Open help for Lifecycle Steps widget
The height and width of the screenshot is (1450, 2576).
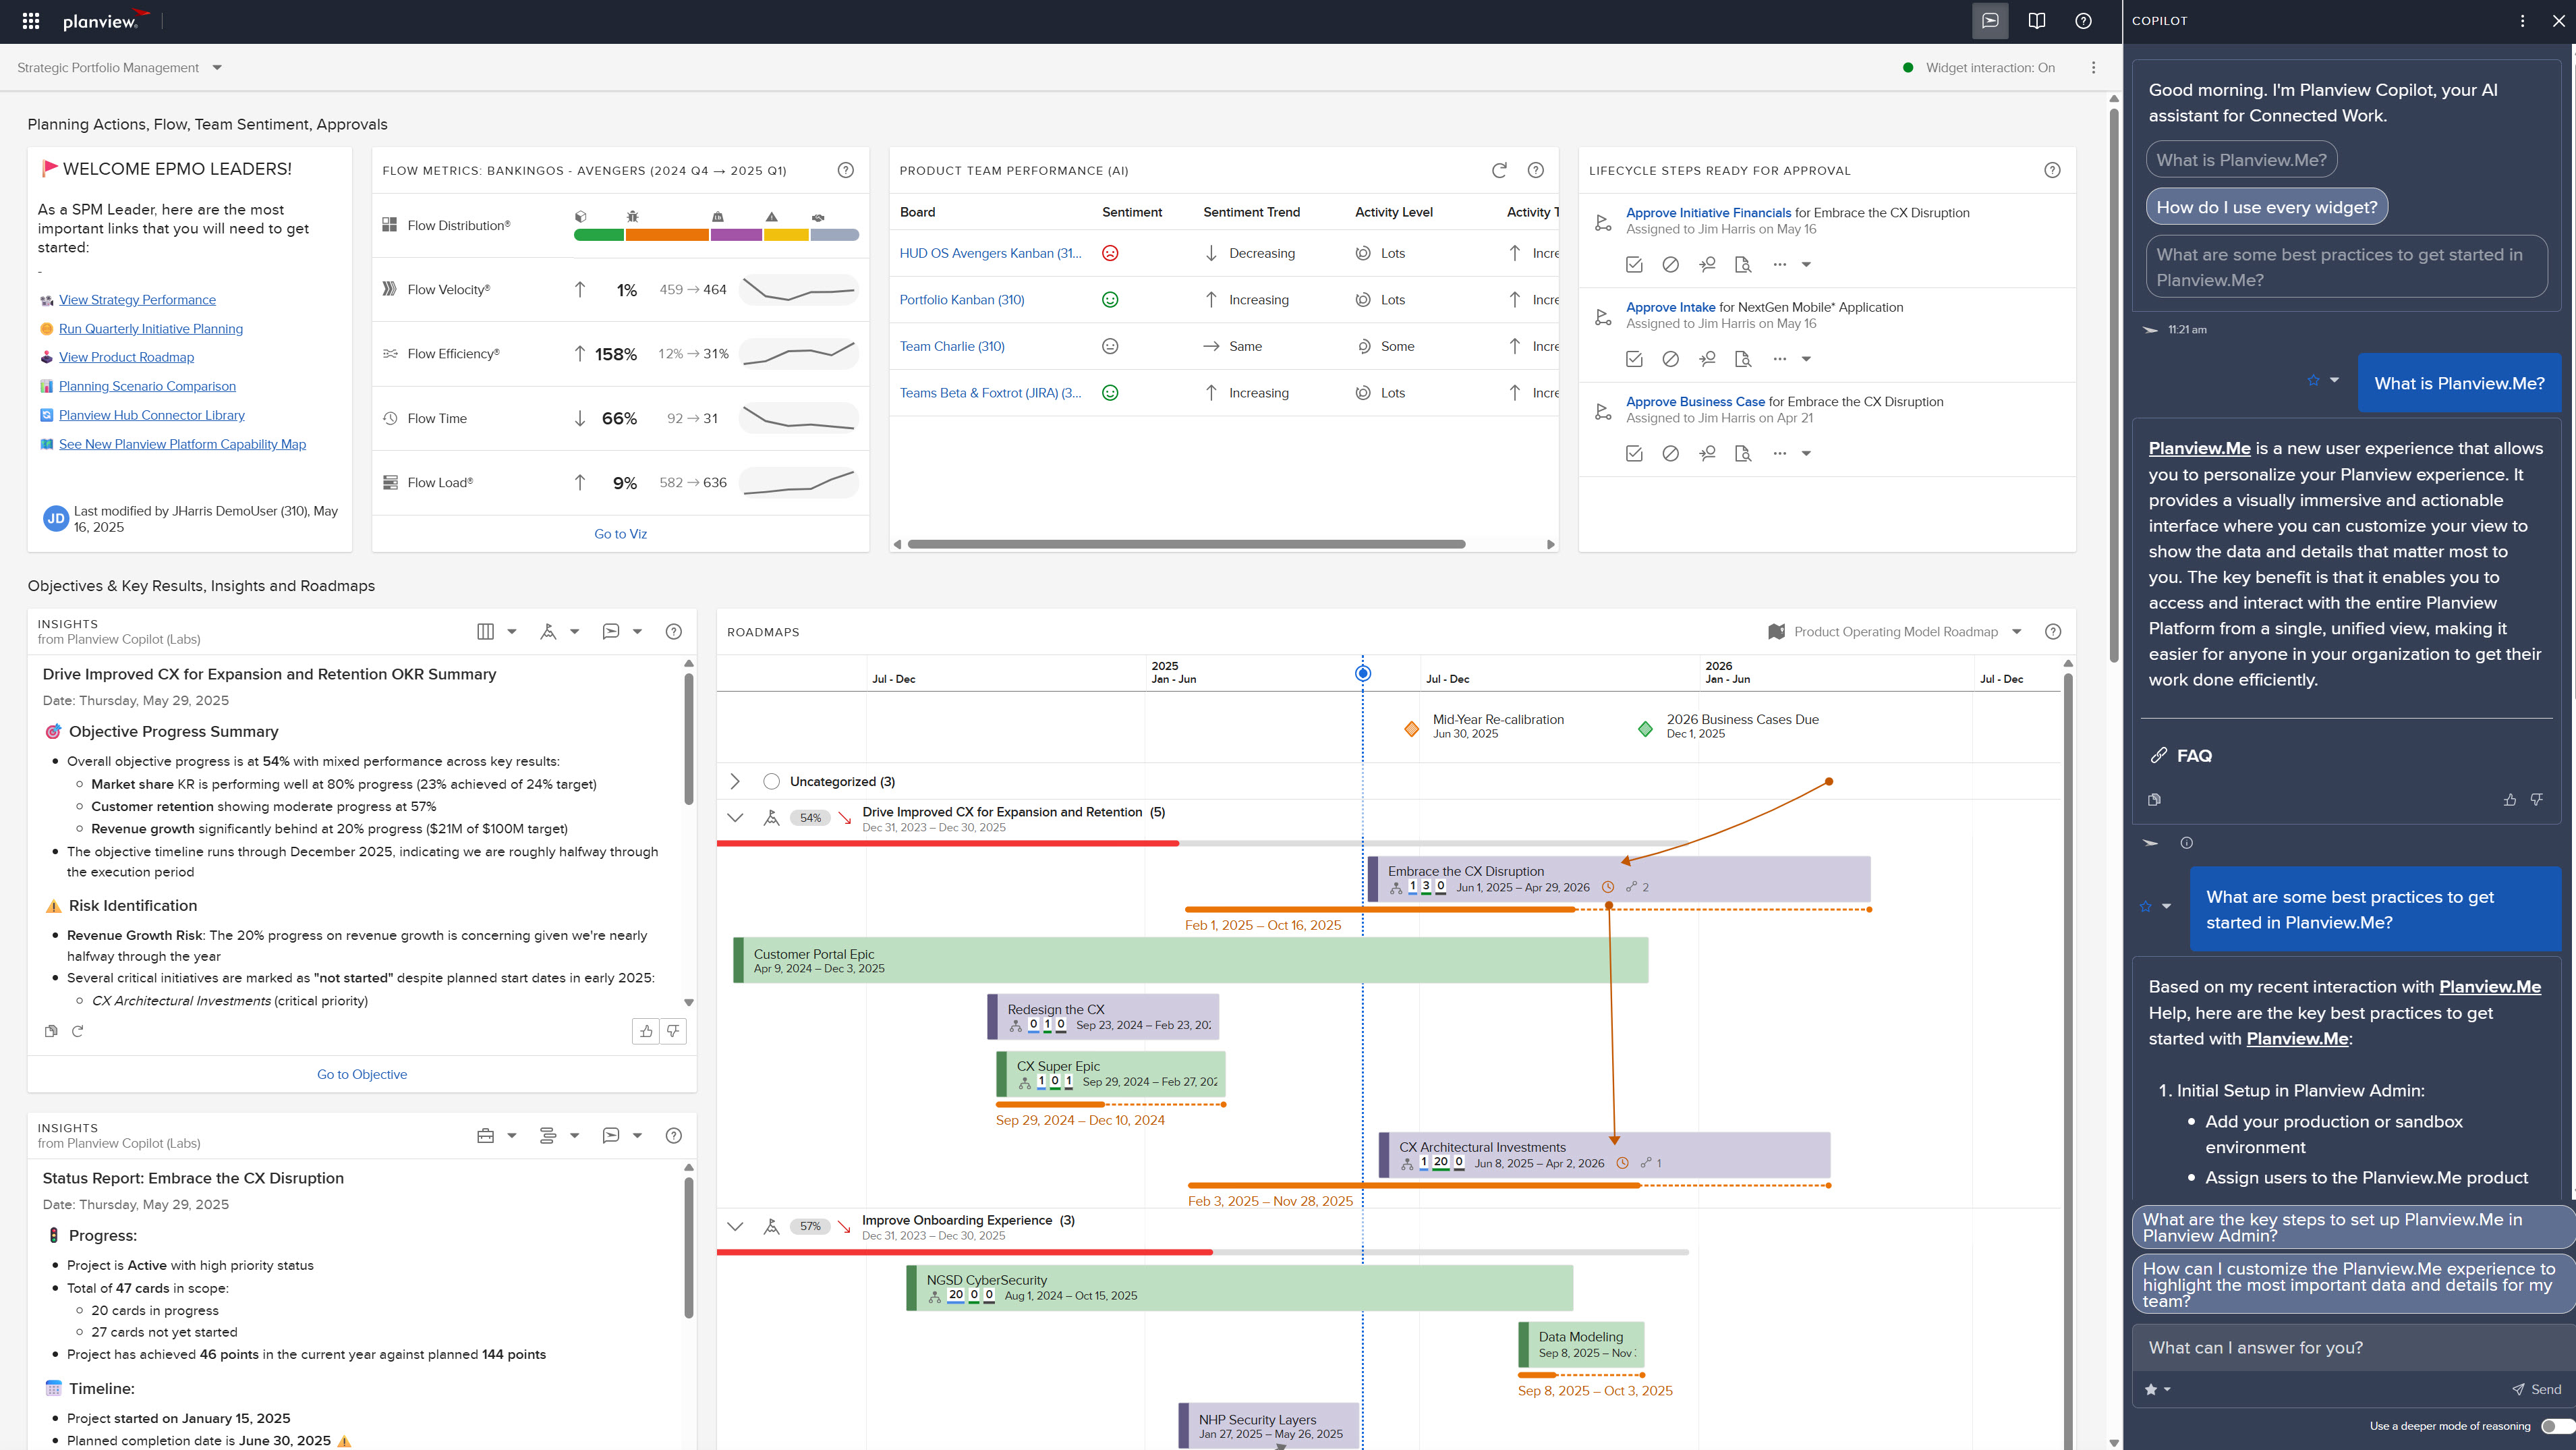[x=2052, y=170]
